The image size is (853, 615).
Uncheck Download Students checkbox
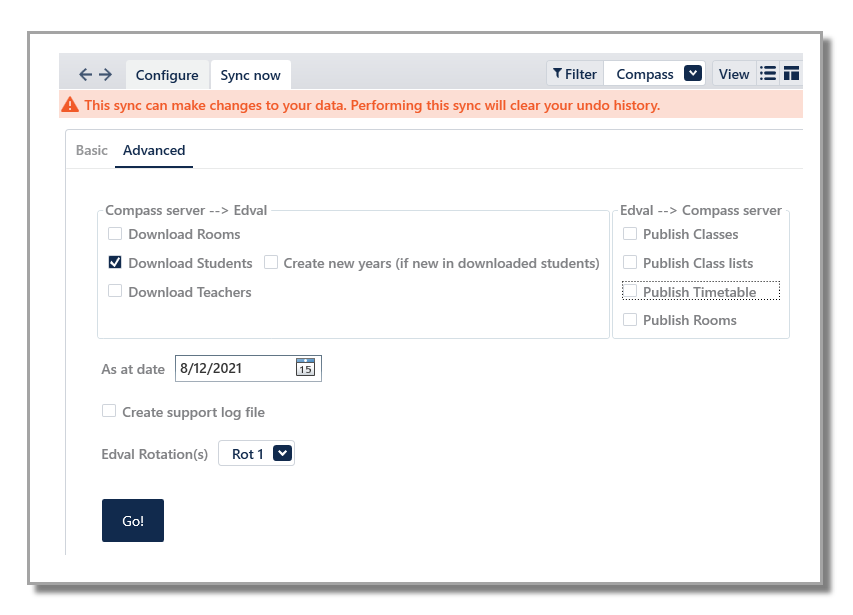coord(115,263)
